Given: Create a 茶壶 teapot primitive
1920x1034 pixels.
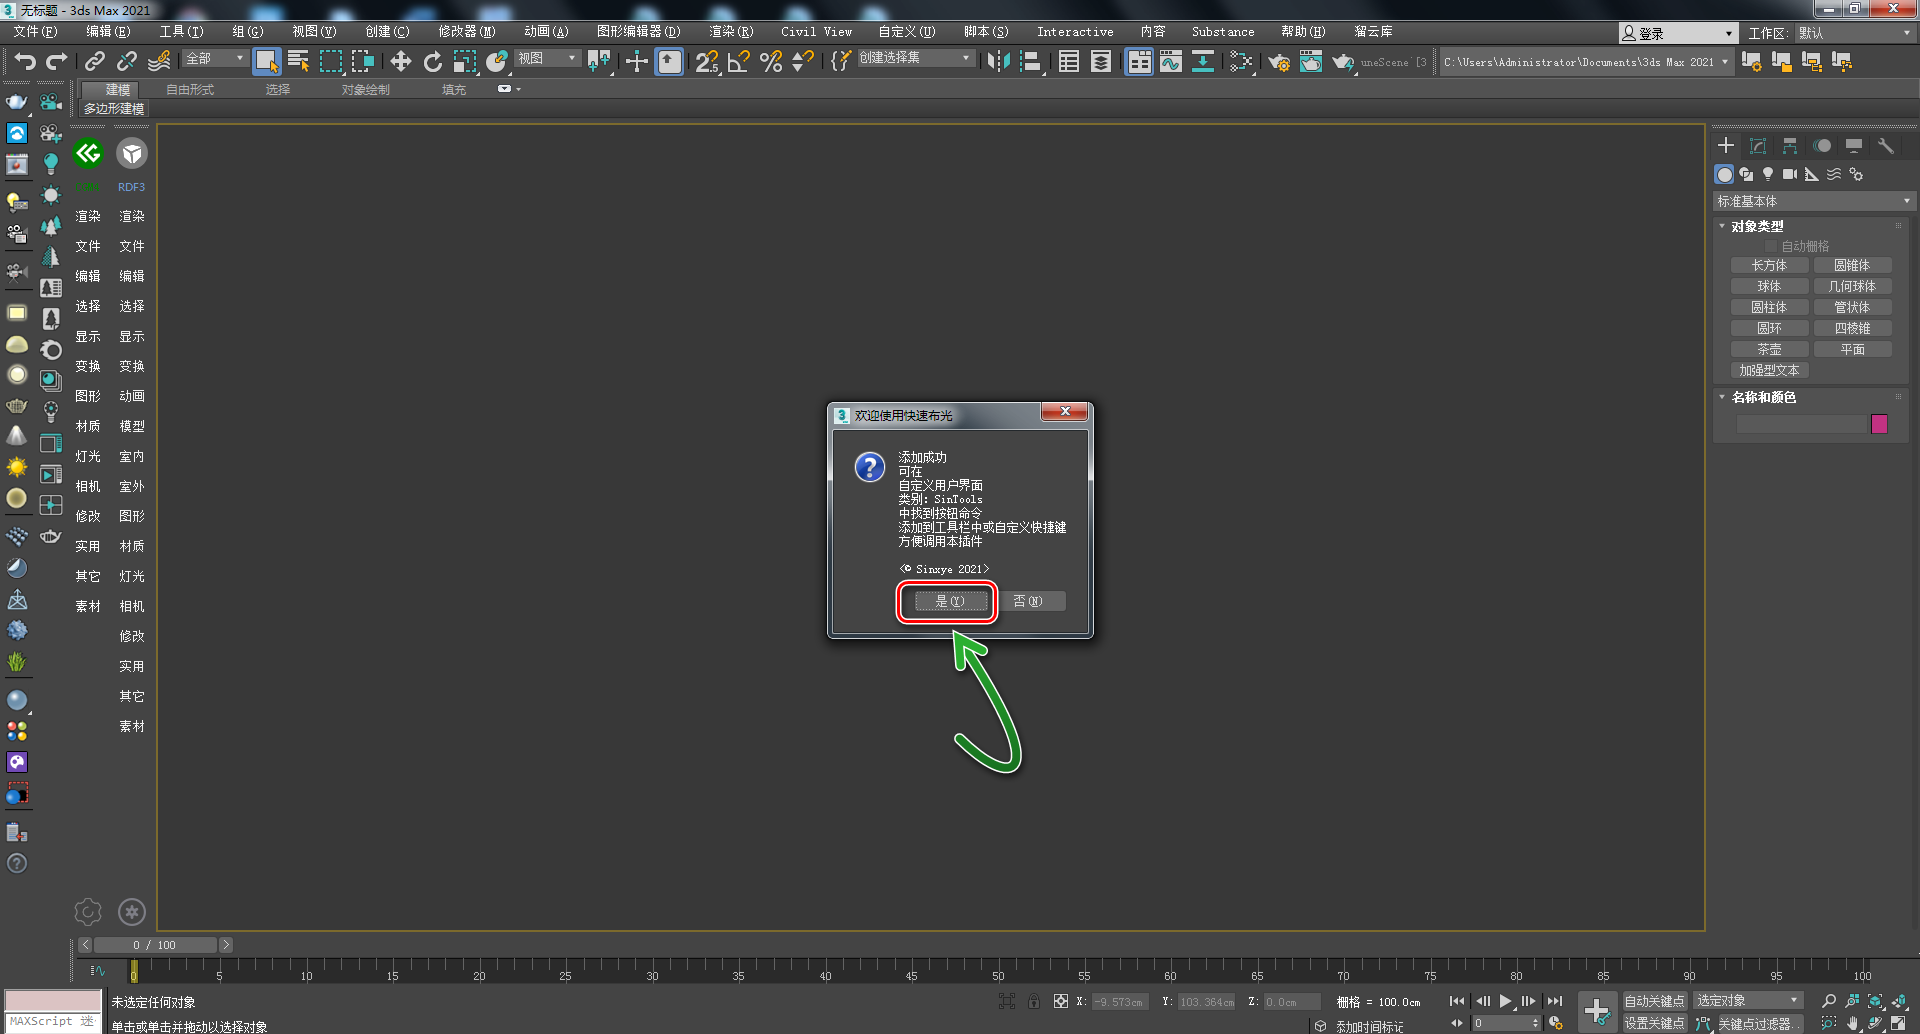Looking at the screenshot, I should point(1769,349).
